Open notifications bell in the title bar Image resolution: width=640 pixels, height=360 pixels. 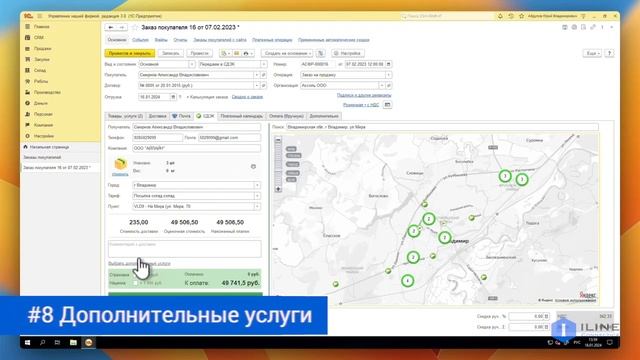pyautogui.click(x=500, y=16)
